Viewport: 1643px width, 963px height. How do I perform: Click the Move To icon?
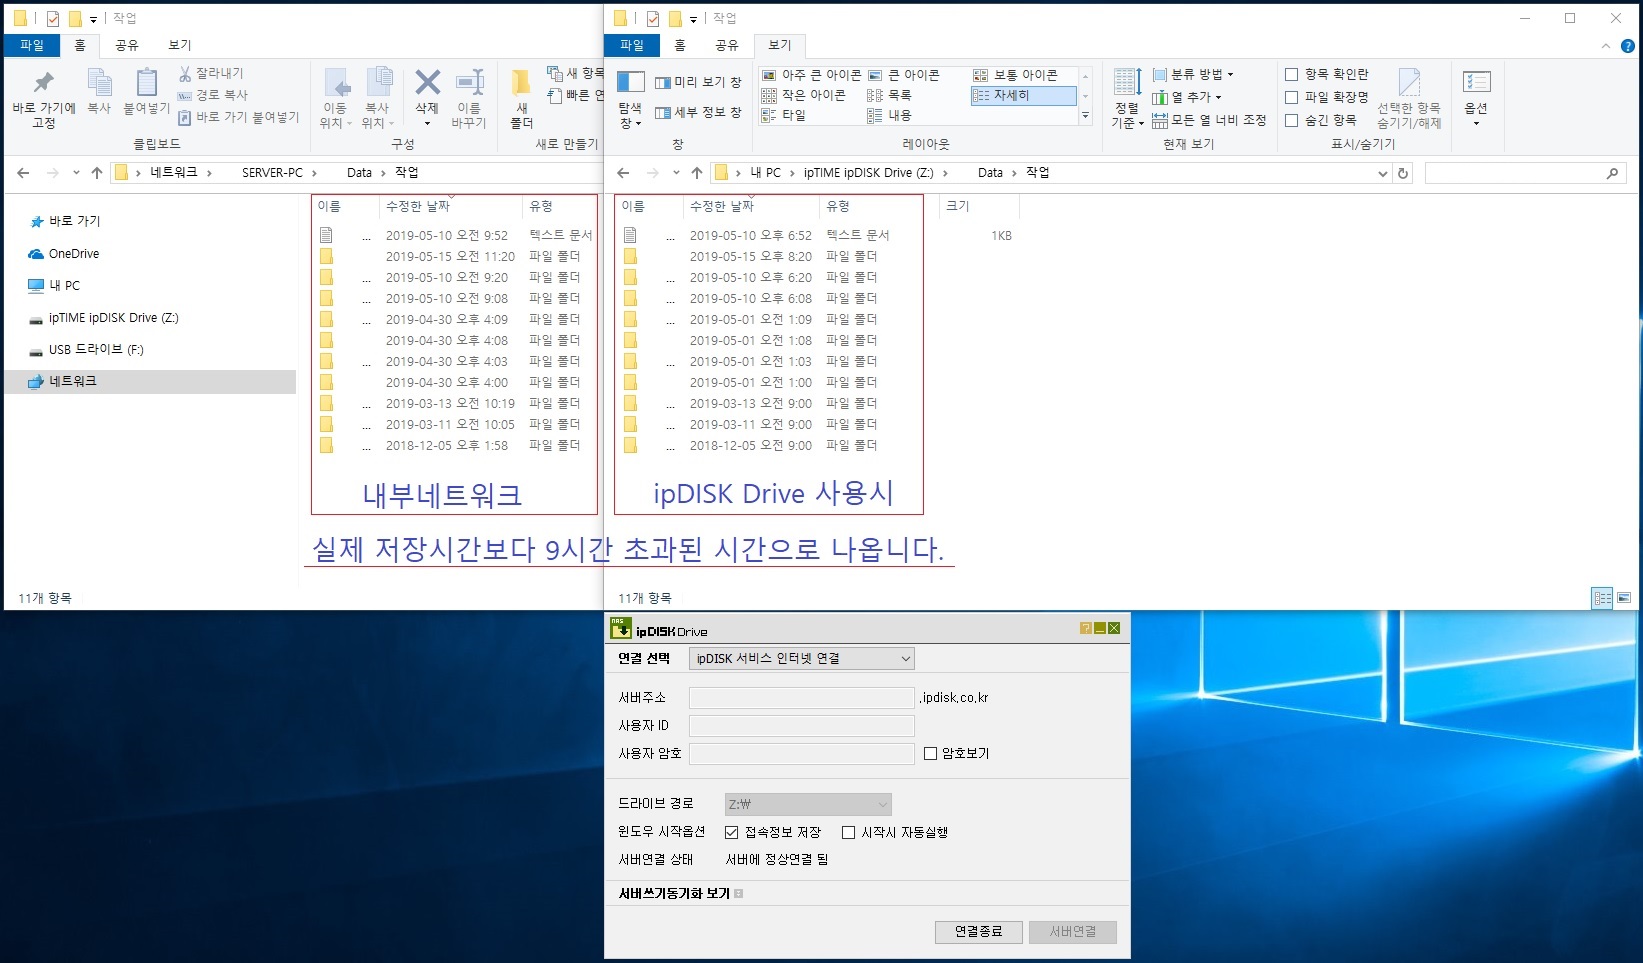click(x=335, y=83)
